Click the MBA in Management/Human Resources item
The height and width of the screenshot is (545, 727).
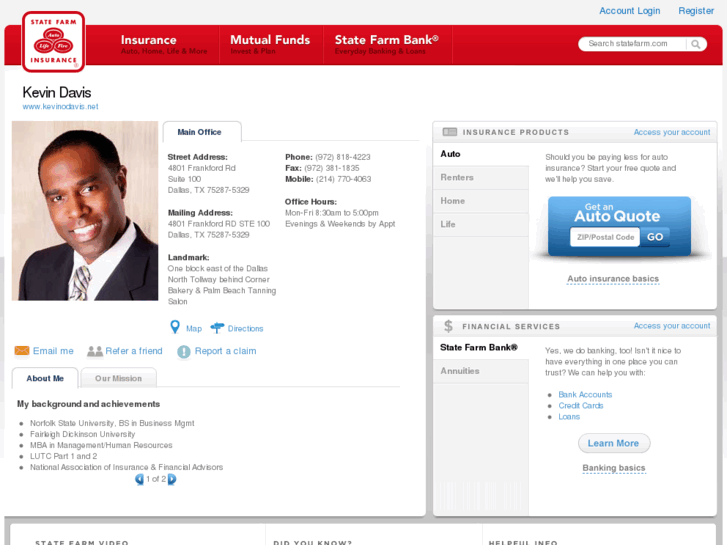[101, 445]
